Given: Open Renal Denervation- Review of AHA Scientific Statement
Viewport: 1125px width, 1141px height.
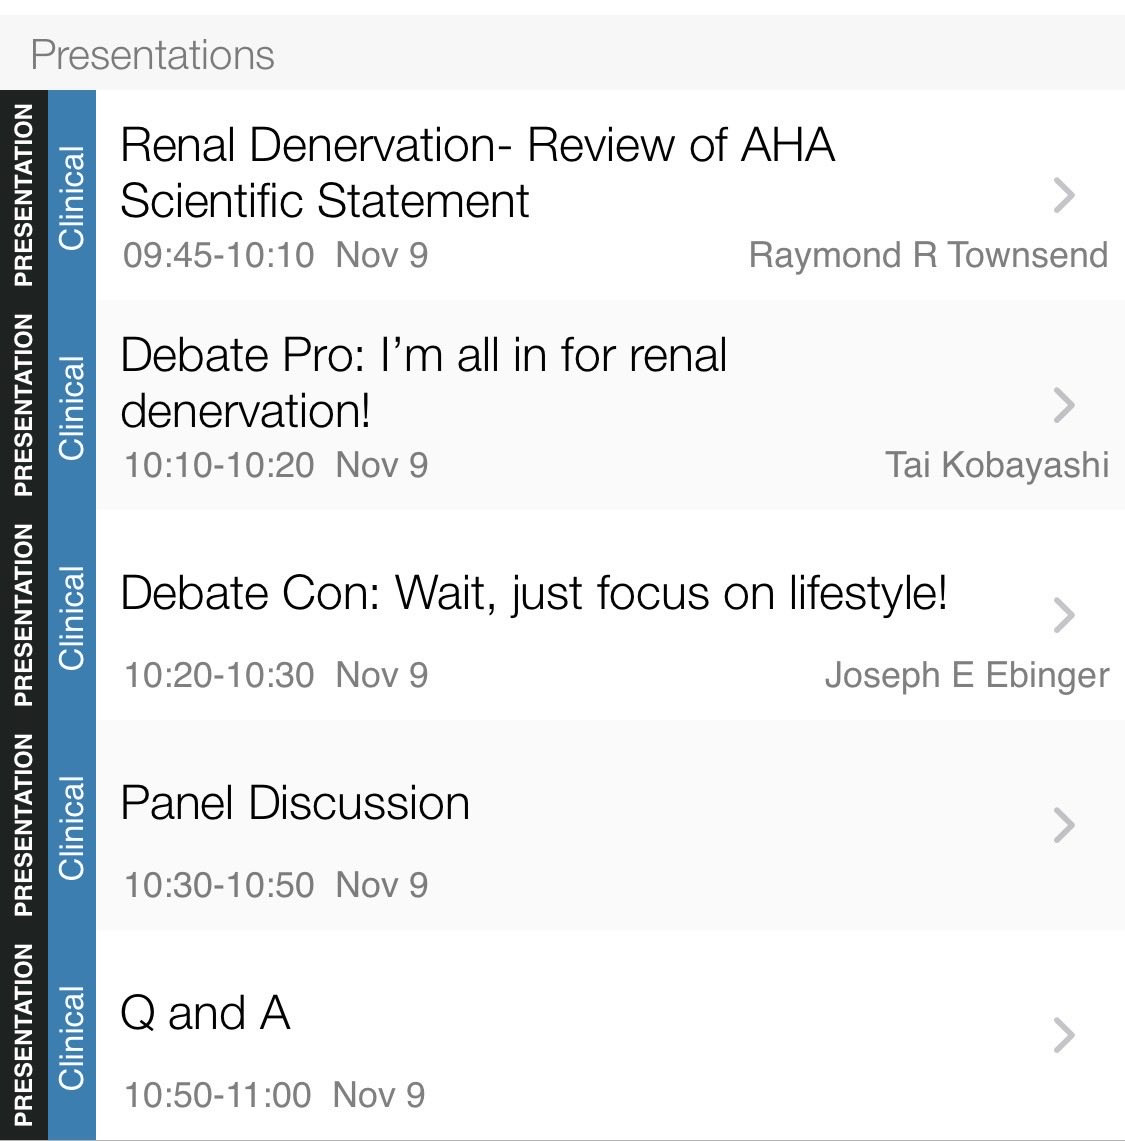Looking at the screenshot, I should click(x=477, y=172).
